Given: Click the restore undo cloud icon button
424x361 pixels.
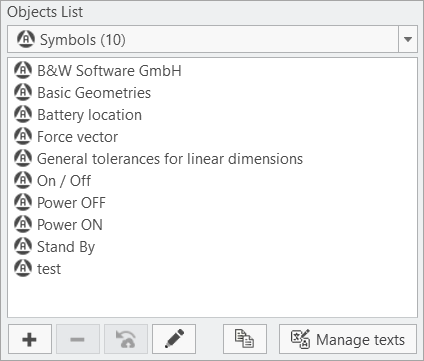Looking at the screenshot, I should (x=126, y=339).
